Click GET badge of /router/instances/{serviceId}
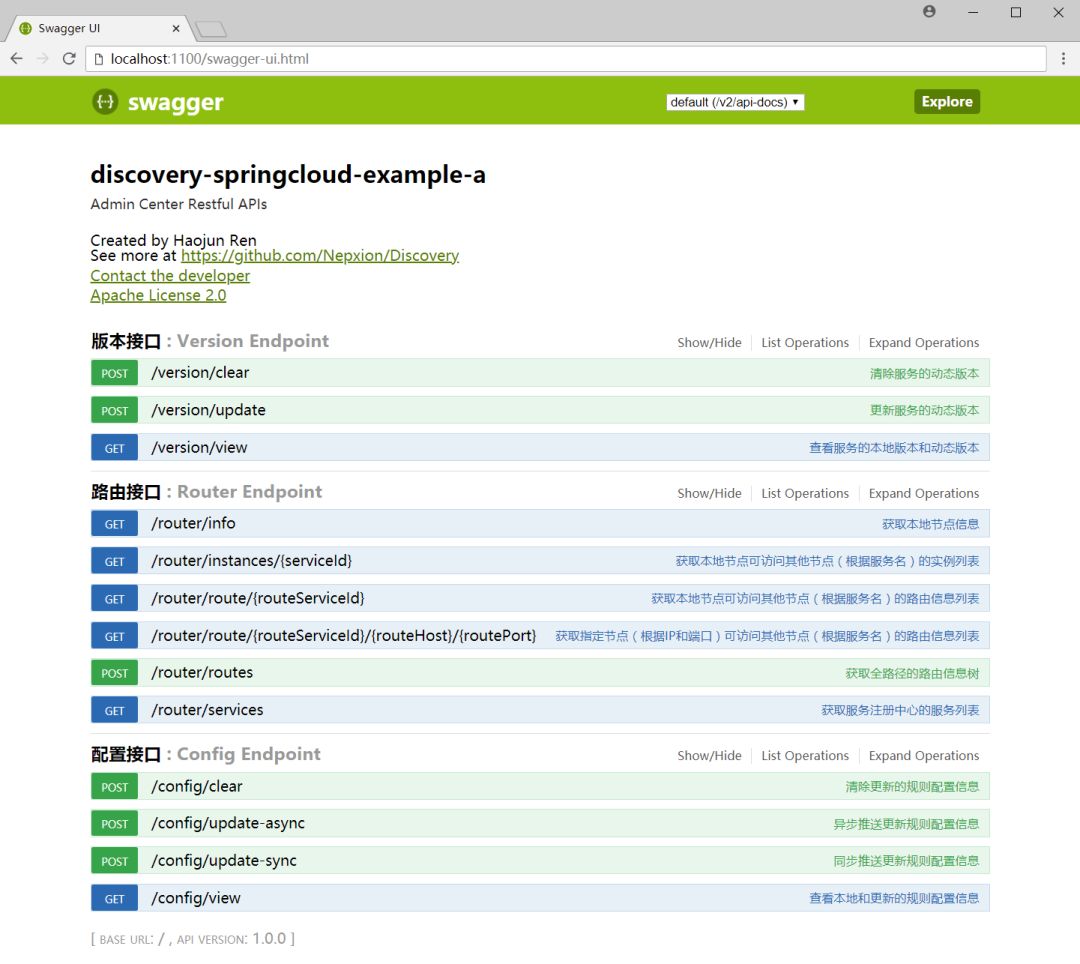This screenshot has width=1080, height=964. pyautogui.click(x=114, y=560)
